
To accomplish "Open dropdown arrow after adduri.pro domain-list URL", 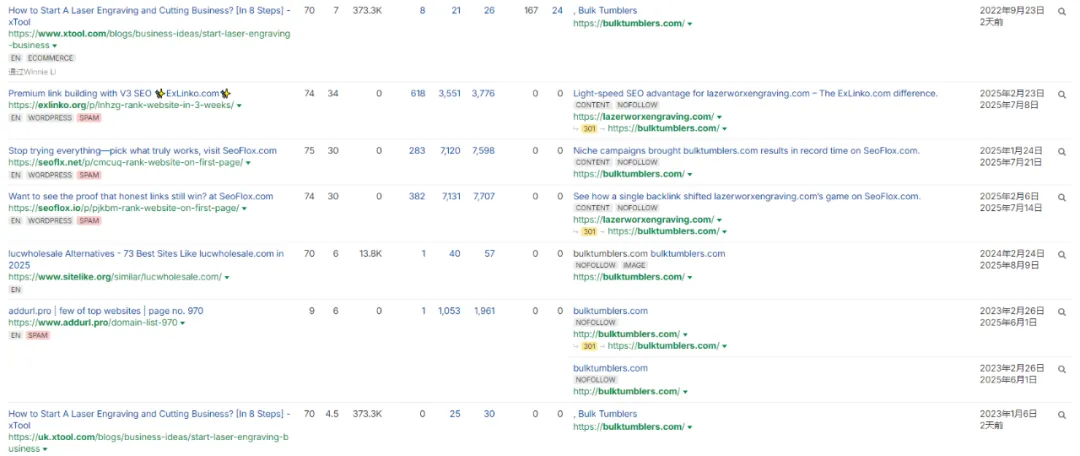I will tap(183, 324).
